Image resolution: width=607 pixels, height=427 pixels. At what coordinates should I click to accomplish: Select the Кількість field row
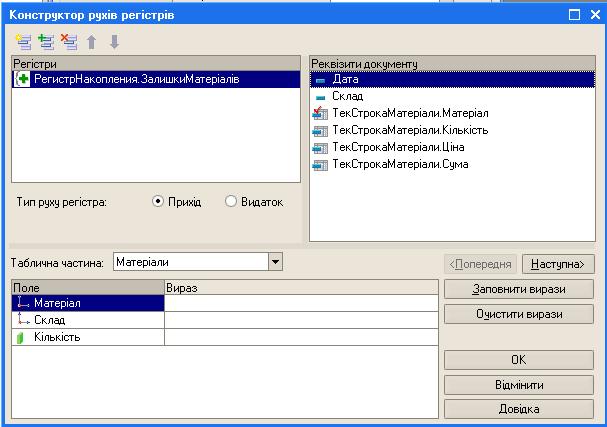click(x=88, y=337)
